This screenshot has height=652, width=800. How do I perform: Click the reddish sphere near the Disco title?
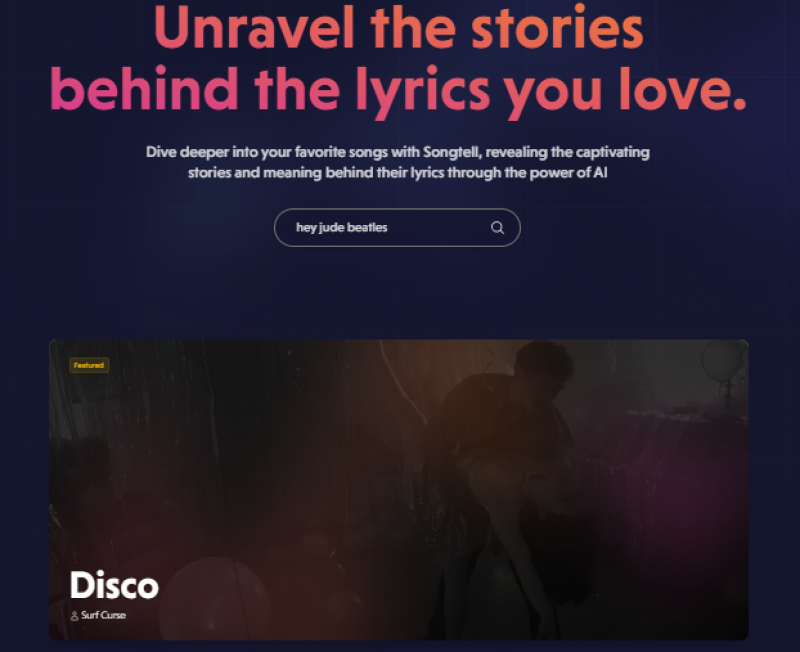click(x=214, y=597)
